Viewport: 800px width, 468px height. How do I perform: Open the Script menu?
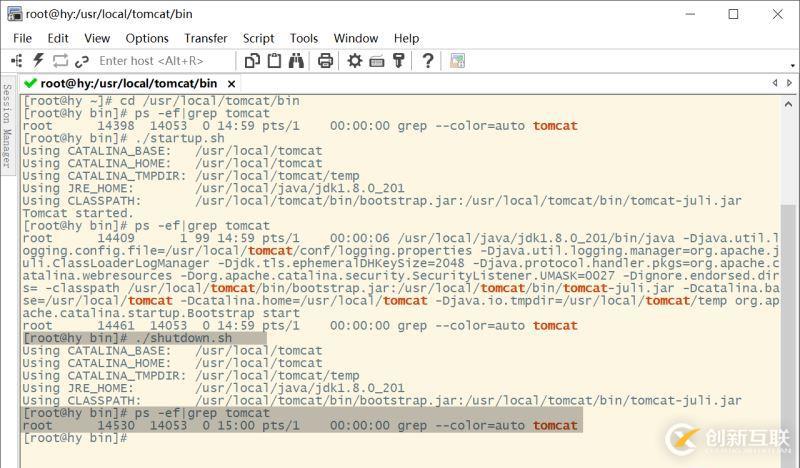click(258, 38)
